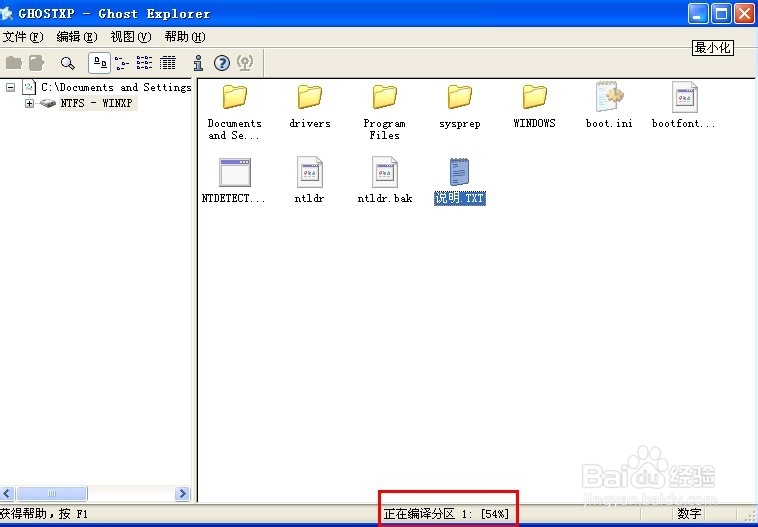758x527 pixels.
Task: Select the boot.ini file
Action: [x=609, y=105]
